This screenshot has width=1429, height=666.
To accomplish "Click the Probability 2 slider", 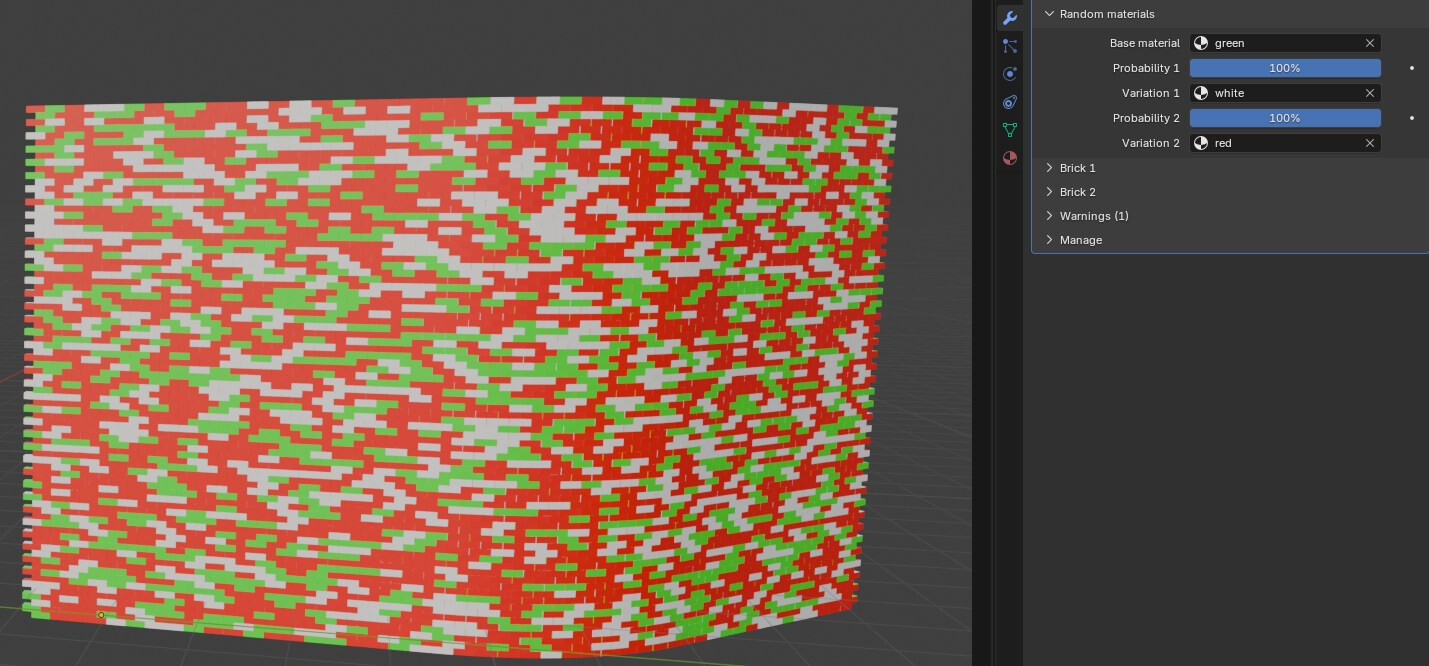I will (x=1285, y=118).
